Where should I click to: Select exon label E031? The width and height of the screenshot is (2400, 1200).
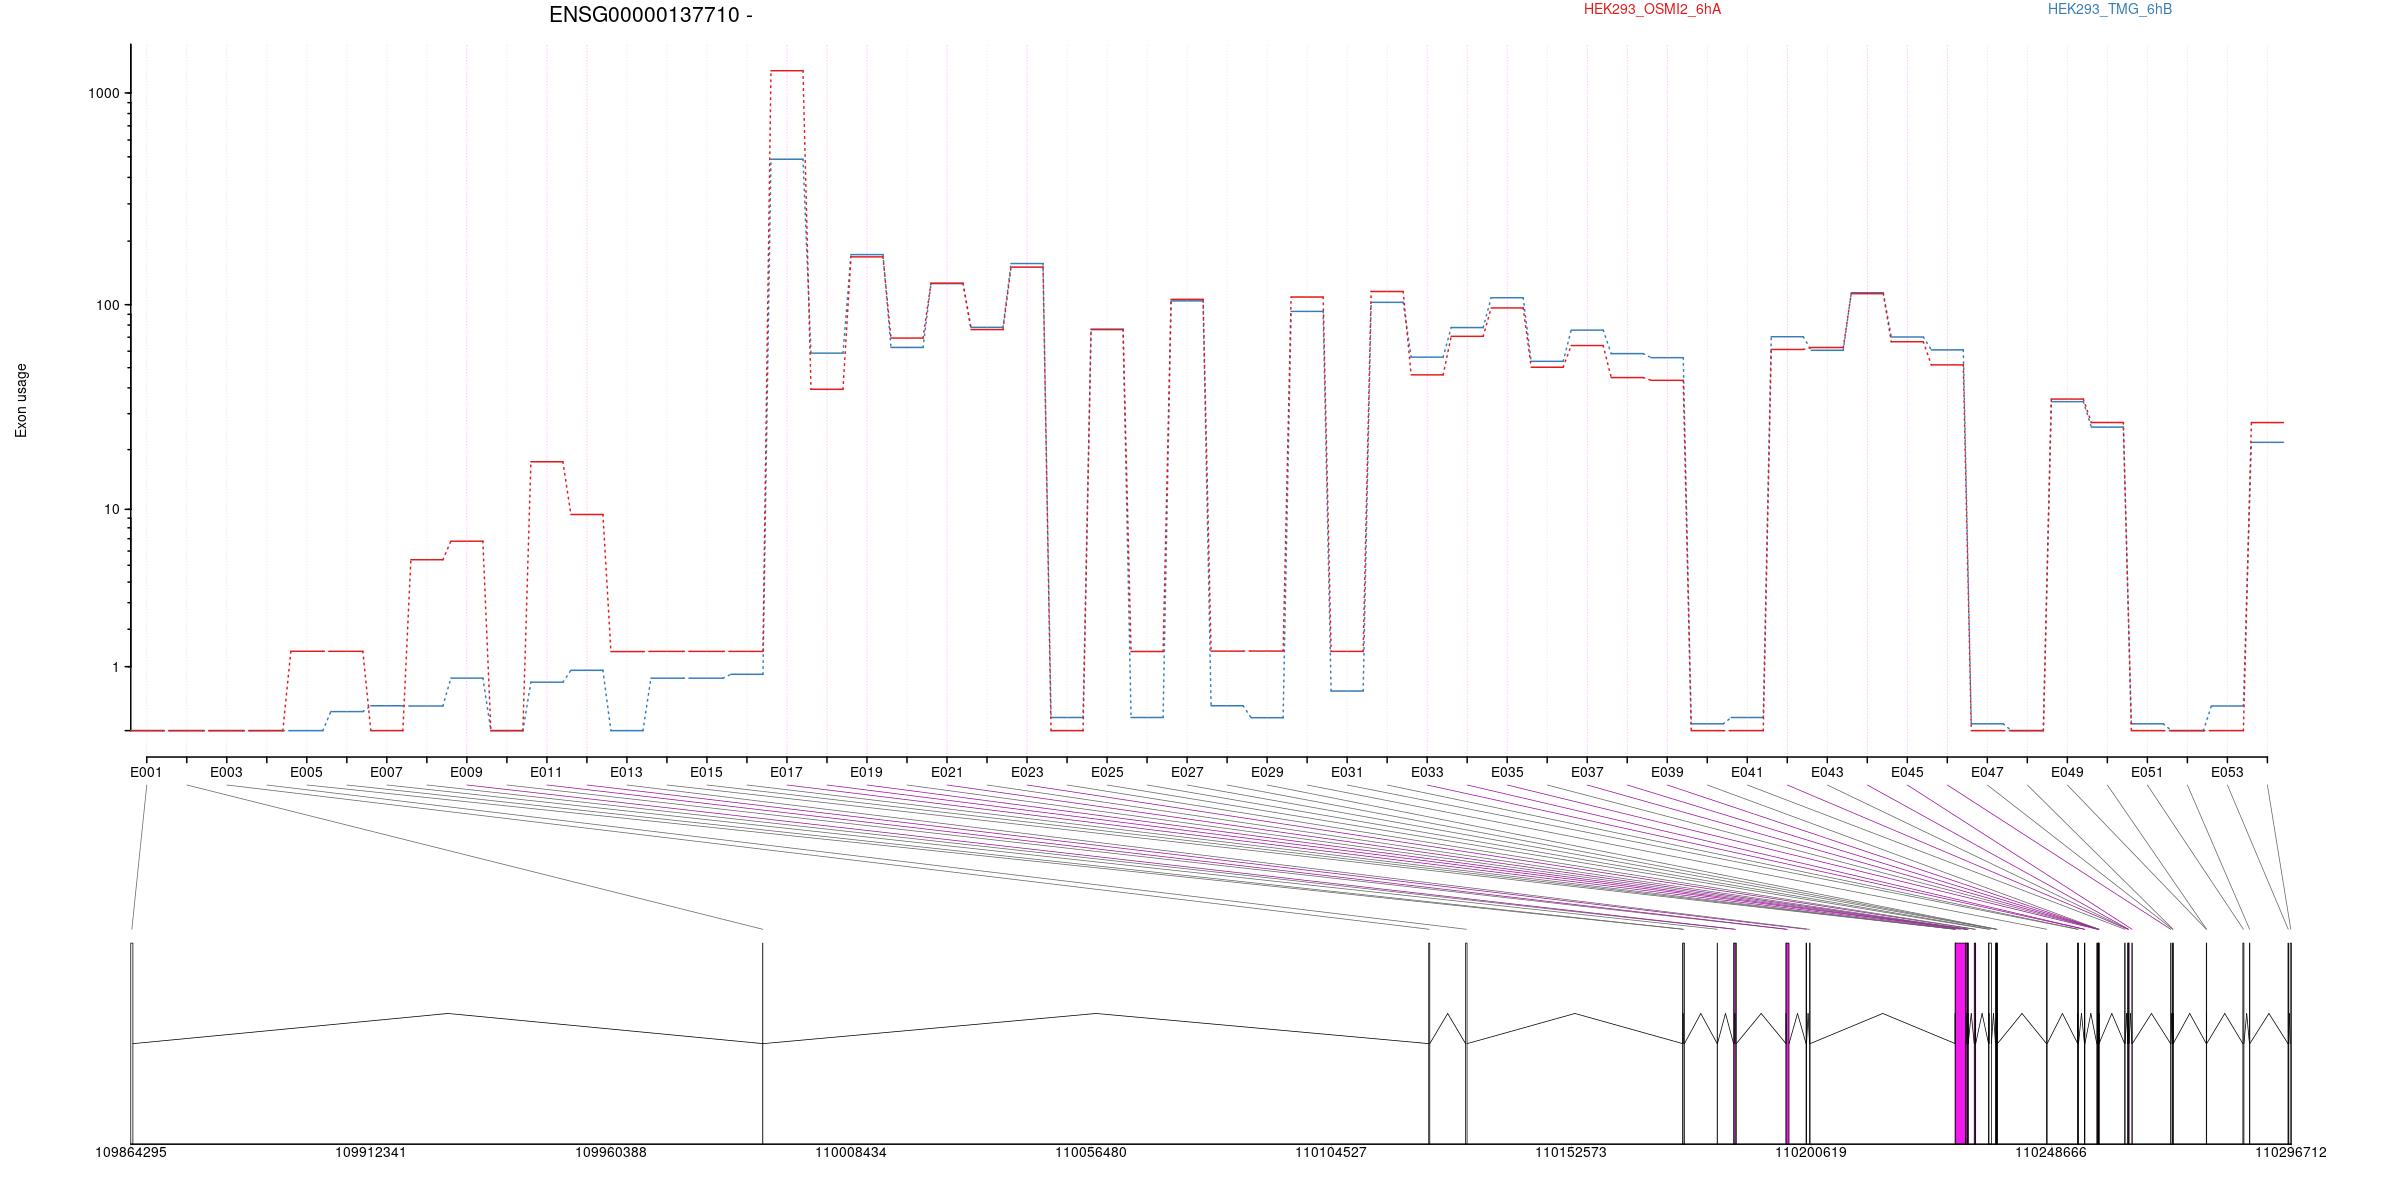pos(1347,772)
